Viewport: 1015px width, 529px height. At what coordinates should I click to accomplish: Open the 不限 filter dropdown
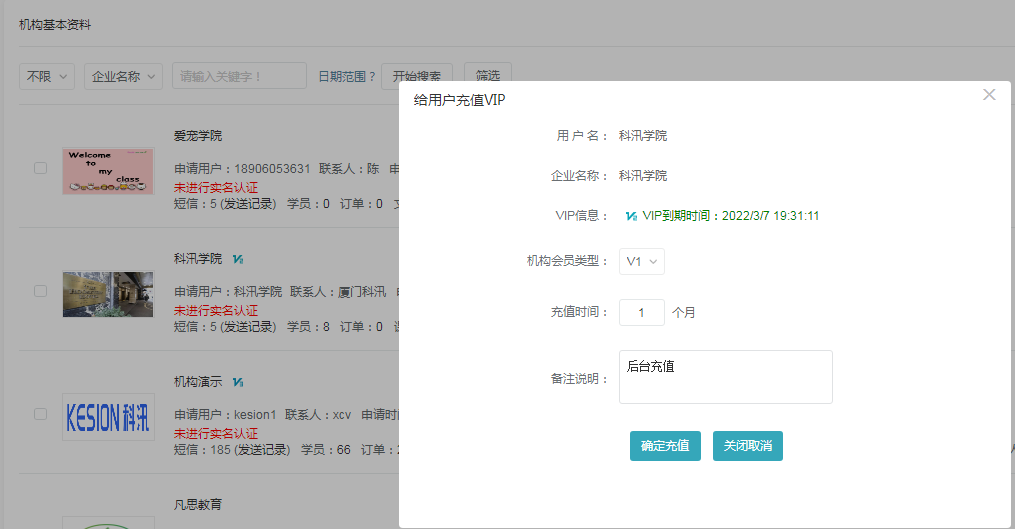pyautogui.click(x=47, y=76)
